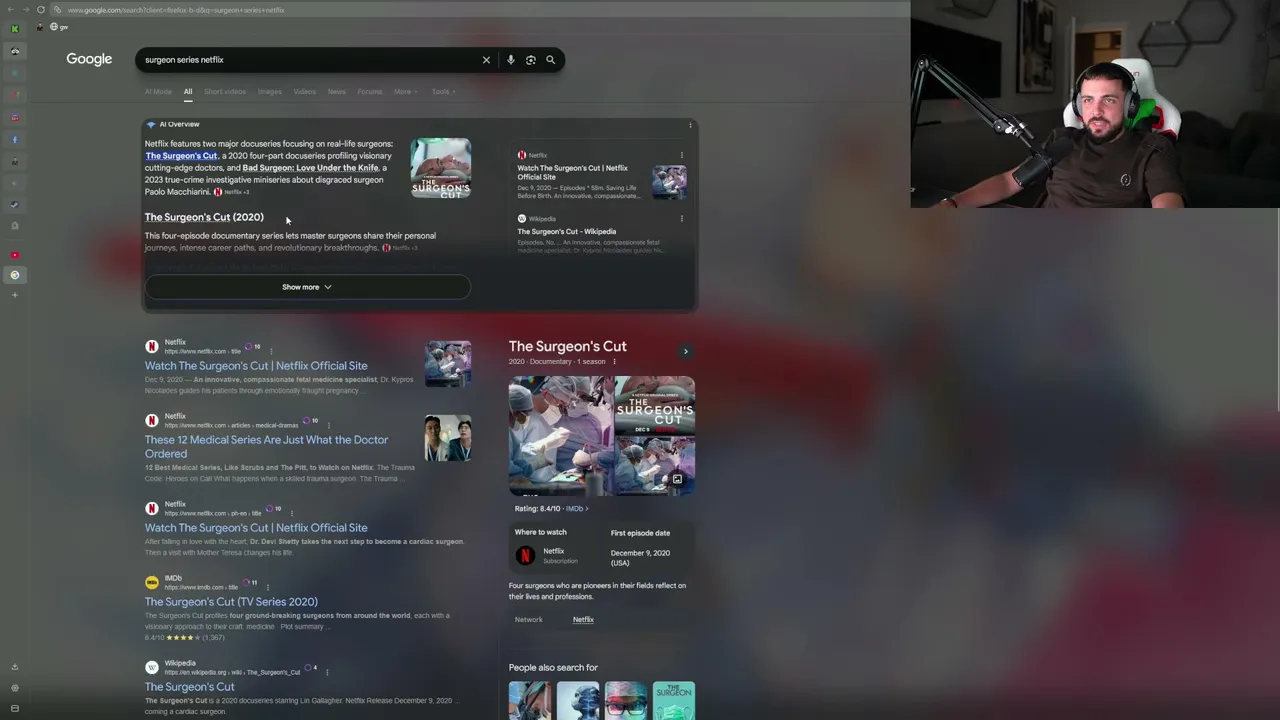Open three-dot menu beside Netflix source card
1280x720 pixels.
tap(682, 155)
